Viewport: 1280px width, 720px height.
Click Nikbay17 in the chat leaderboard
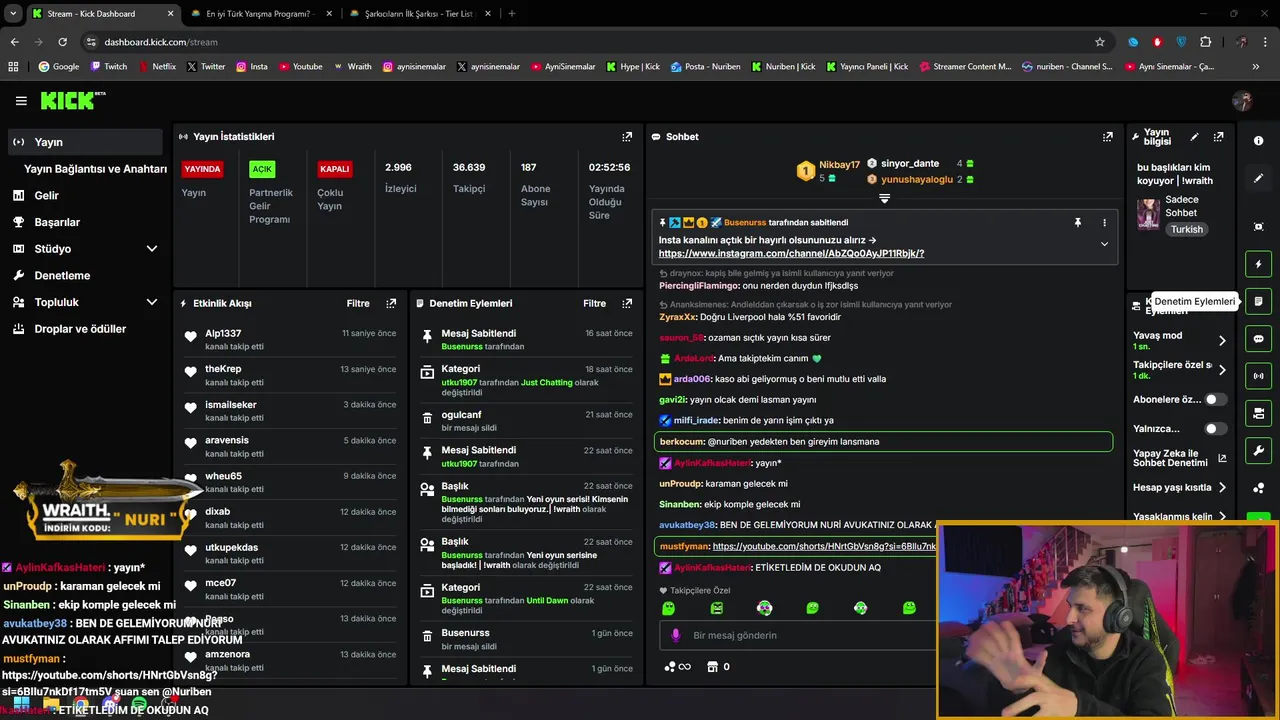point(839,164)
